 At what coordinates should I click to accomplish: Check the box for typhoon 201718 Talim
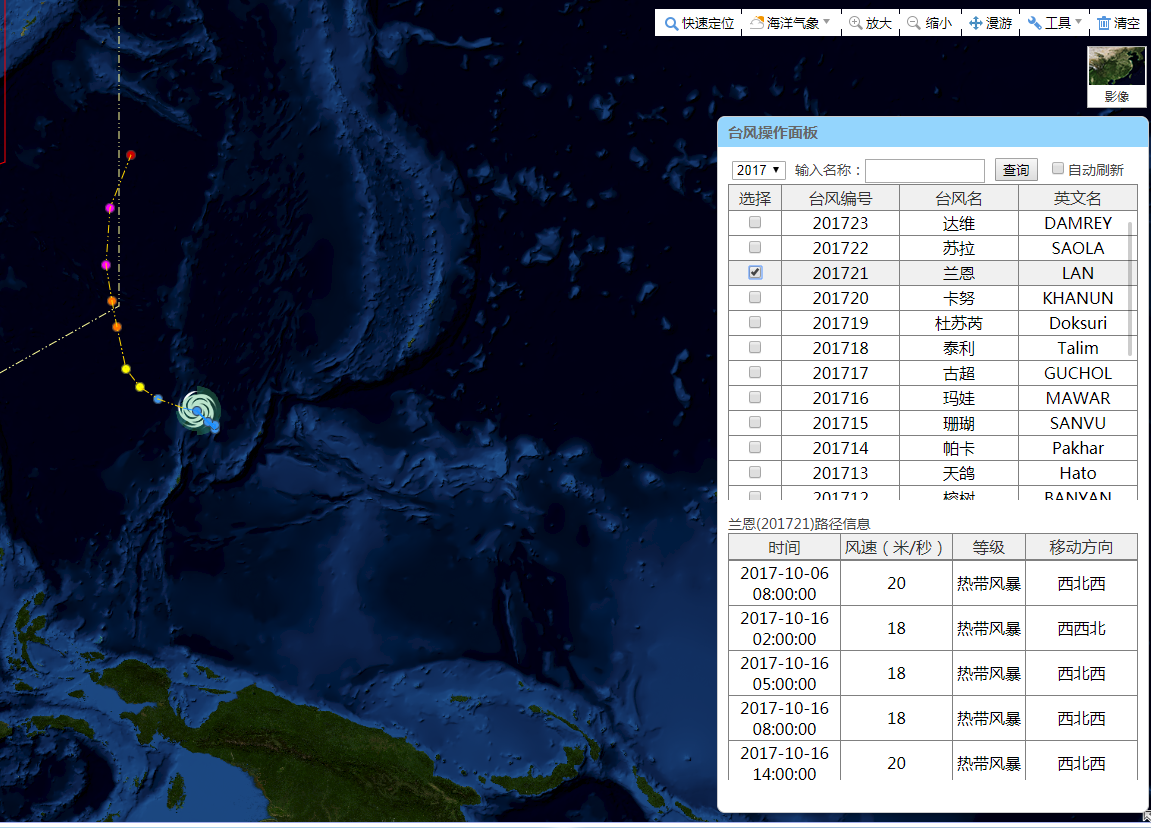tap(755, 347)
